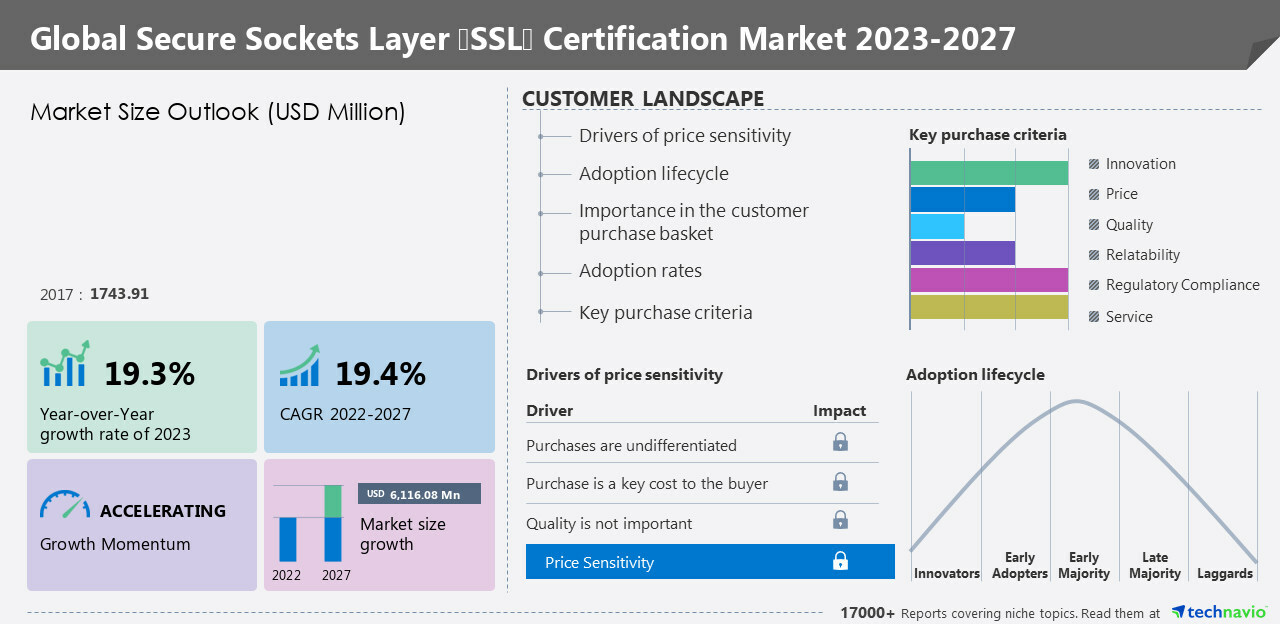The width and height of the screenshot is (1280, 624).
Task: Click the 2027 market size bar
Action: coord(333,524)
